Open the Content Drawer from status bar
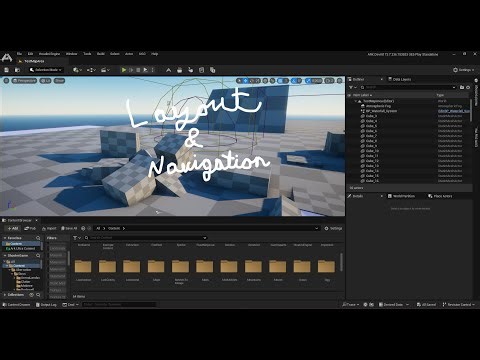Viewport: 480px width, 360px height. [x=16, y=305]
